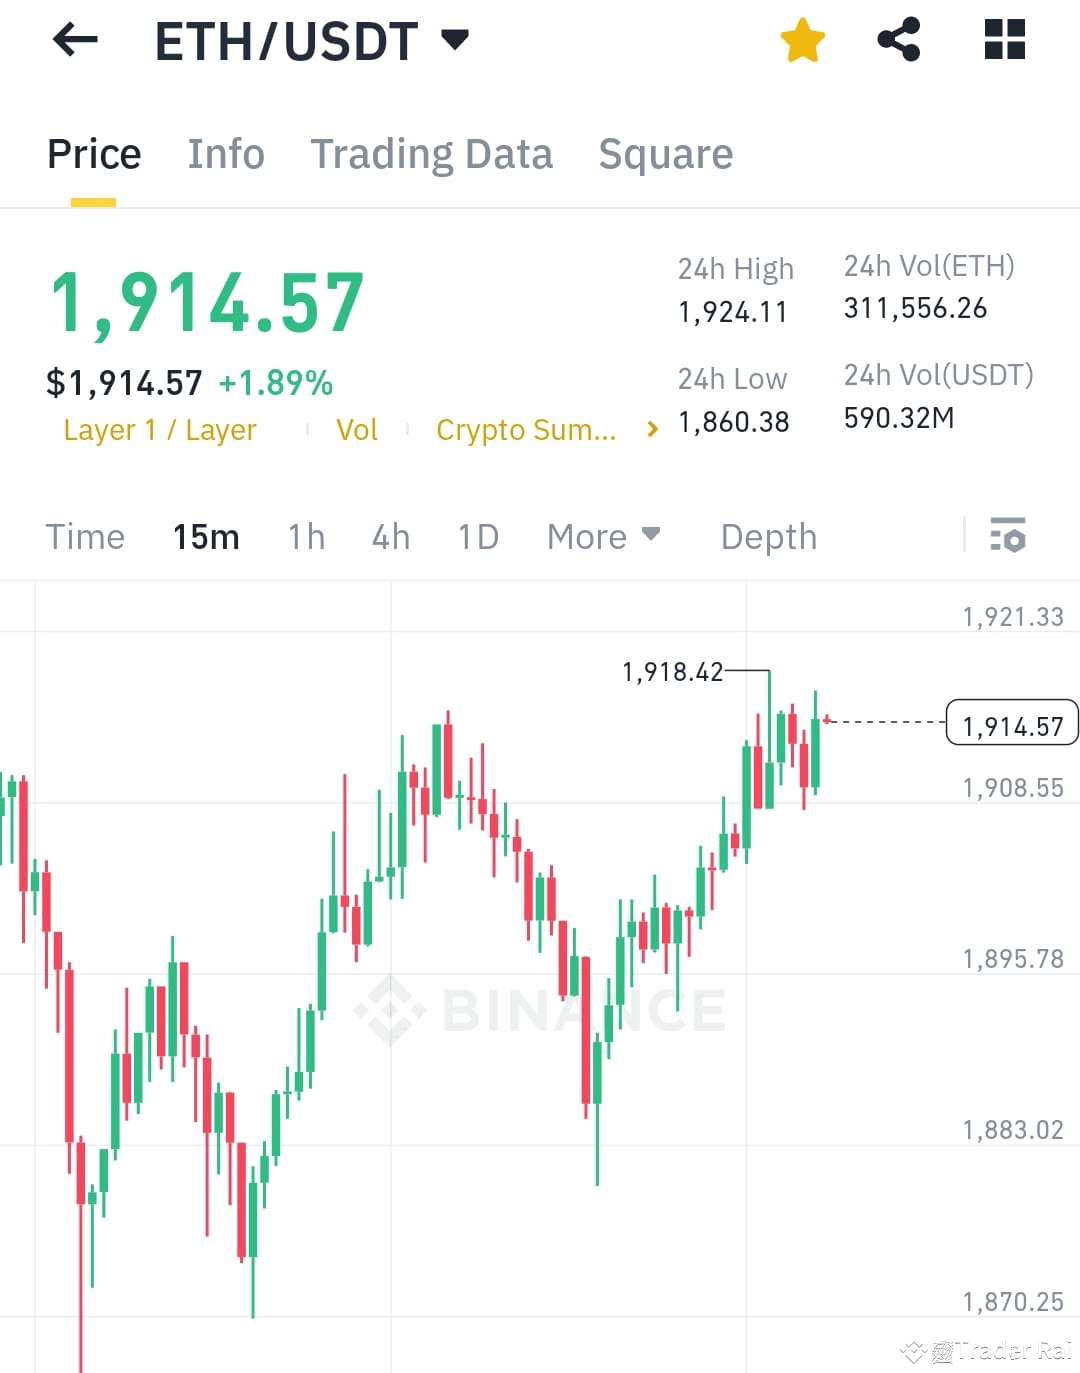Toggle the Layer 1 / Layer tag
This screenshot has width=1080, height=1373.
[159, 430]
